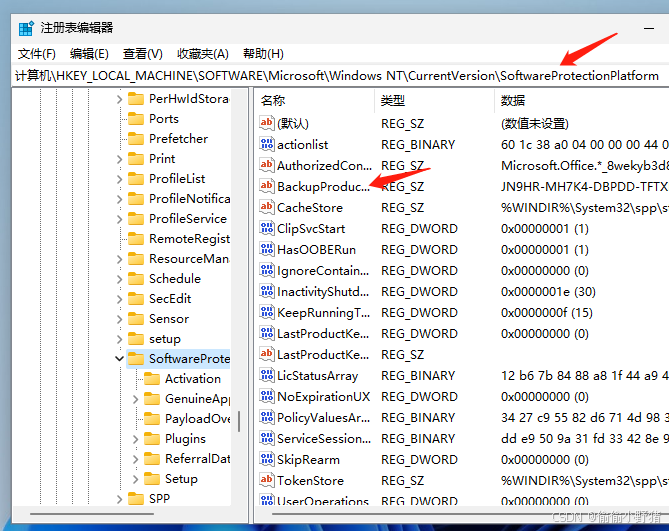Click the CacheStore string value icon
The width and height of the screenshot is (669, 531).
coord(267,207)
